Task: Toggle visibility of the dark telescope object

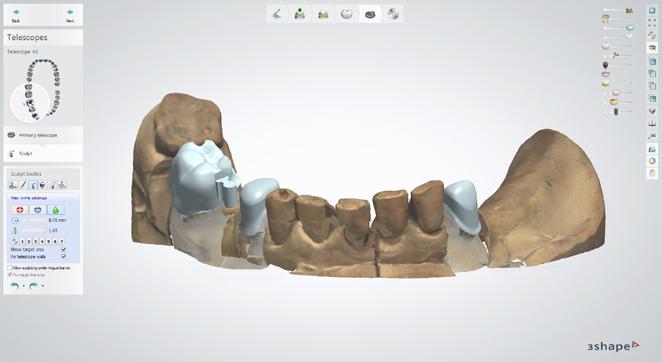Action: [605, 65]
